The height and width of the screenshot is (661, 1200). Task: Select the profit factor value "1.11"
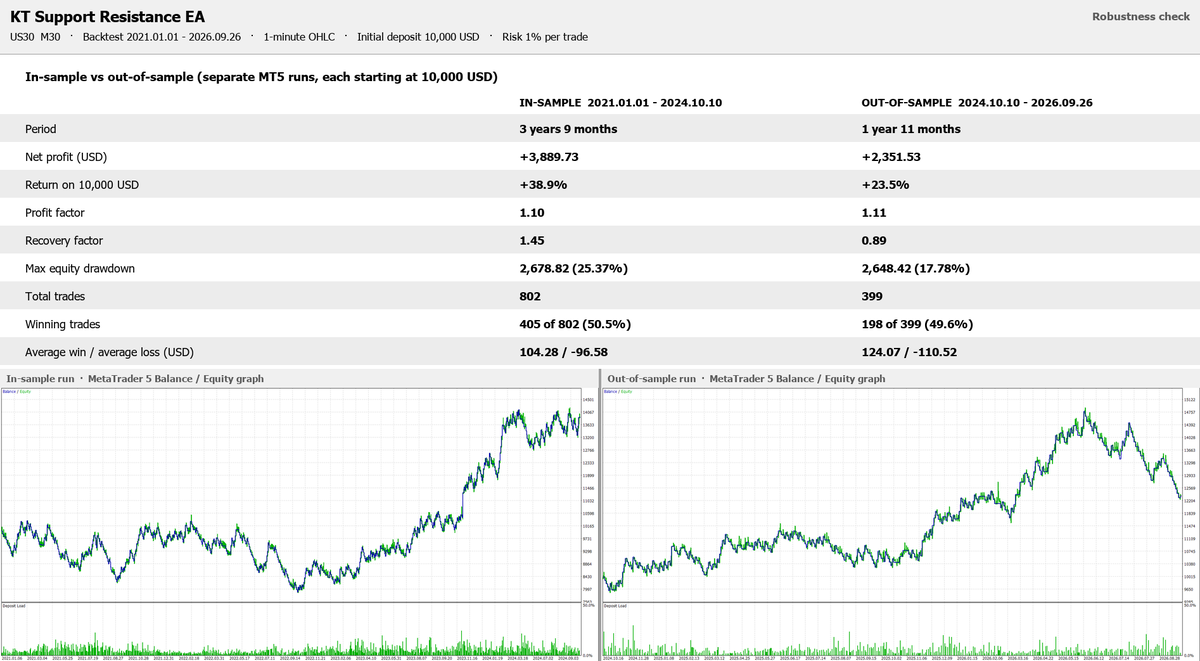click(x=873, y=213)
